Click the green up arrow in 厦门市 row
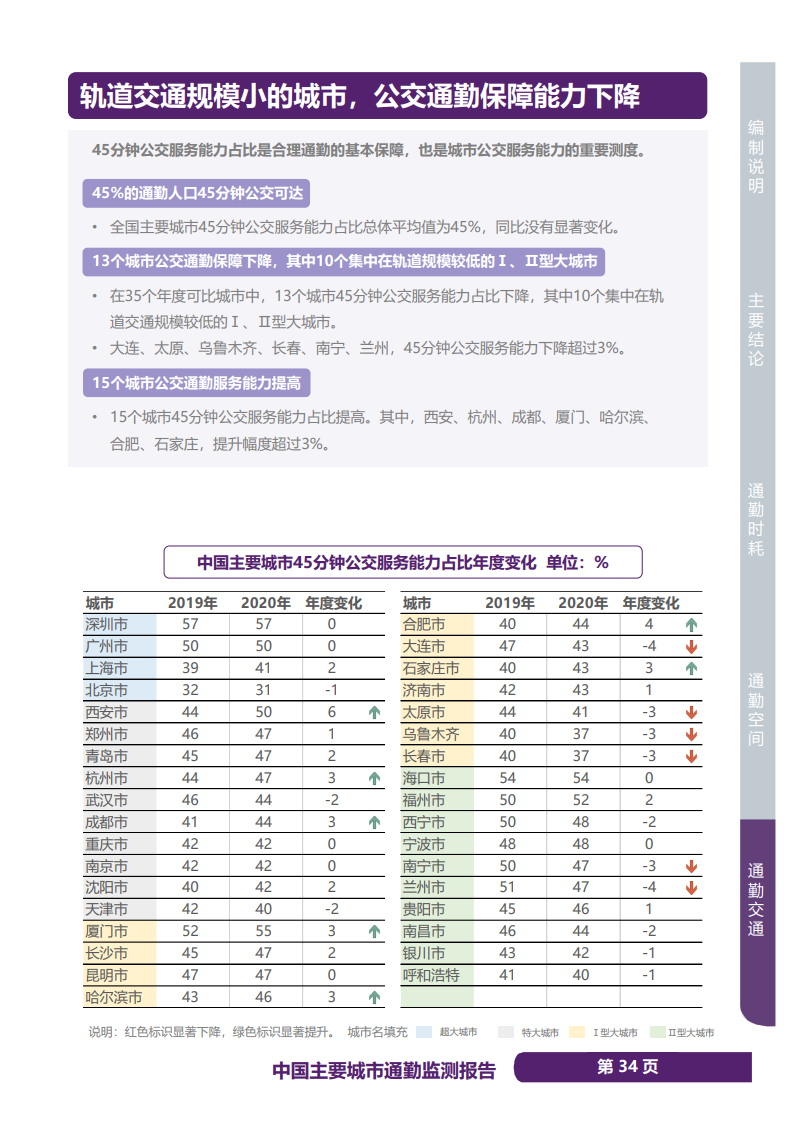 [x=375, y=931]
